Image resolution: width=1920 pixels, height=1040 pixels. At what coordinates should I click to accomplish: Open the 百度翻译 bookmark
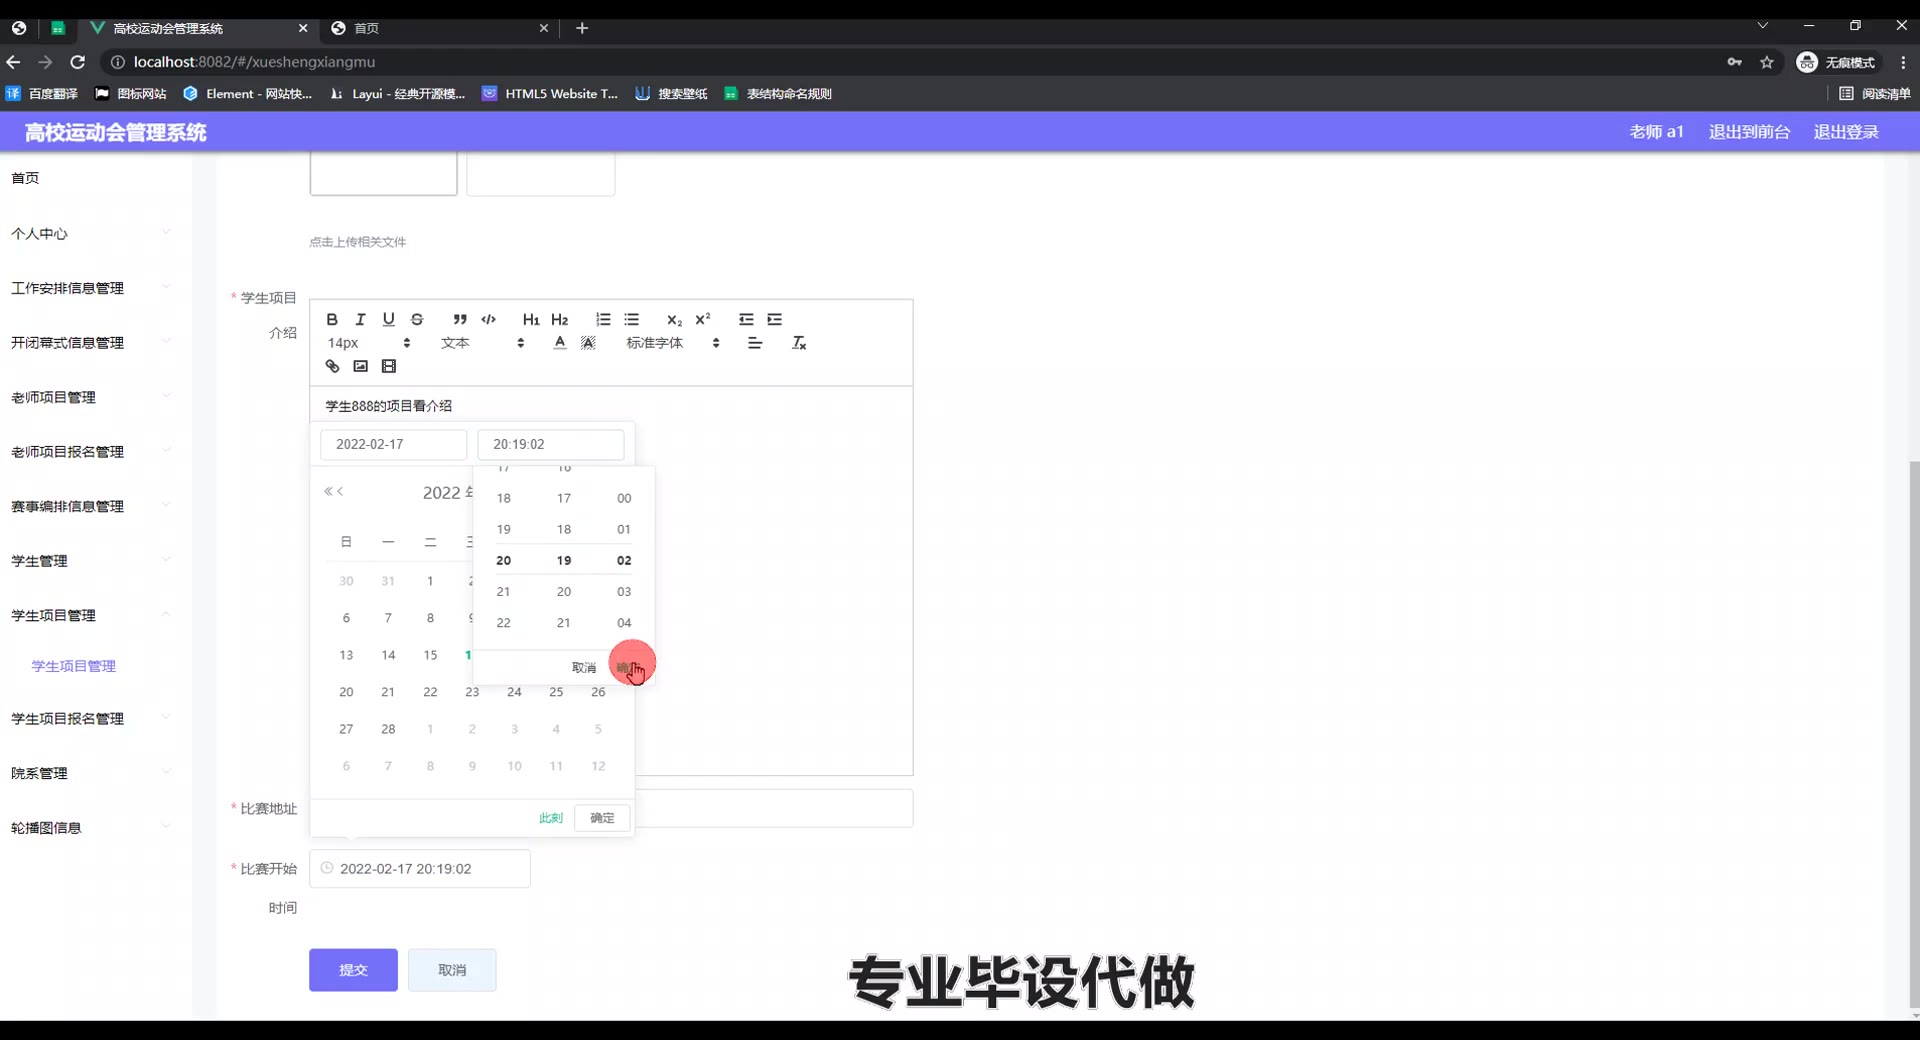42,93
